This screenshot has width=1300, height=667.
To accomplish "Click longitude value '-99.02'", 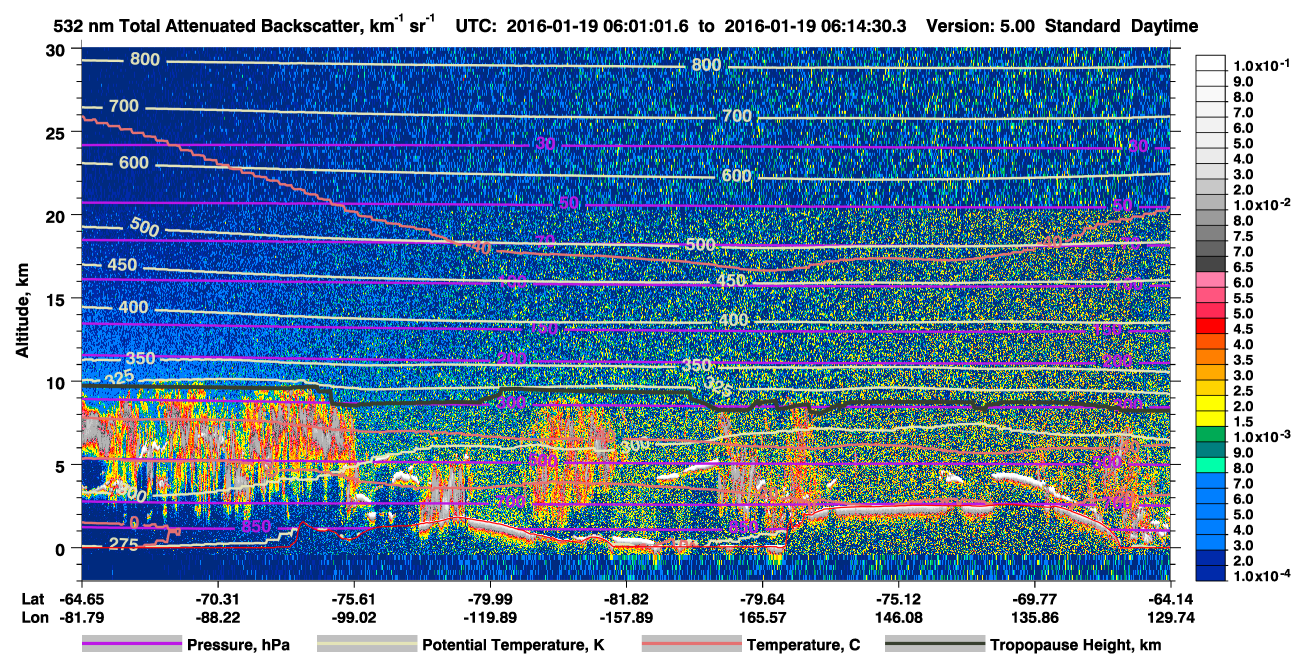I will tap(353, 617).
